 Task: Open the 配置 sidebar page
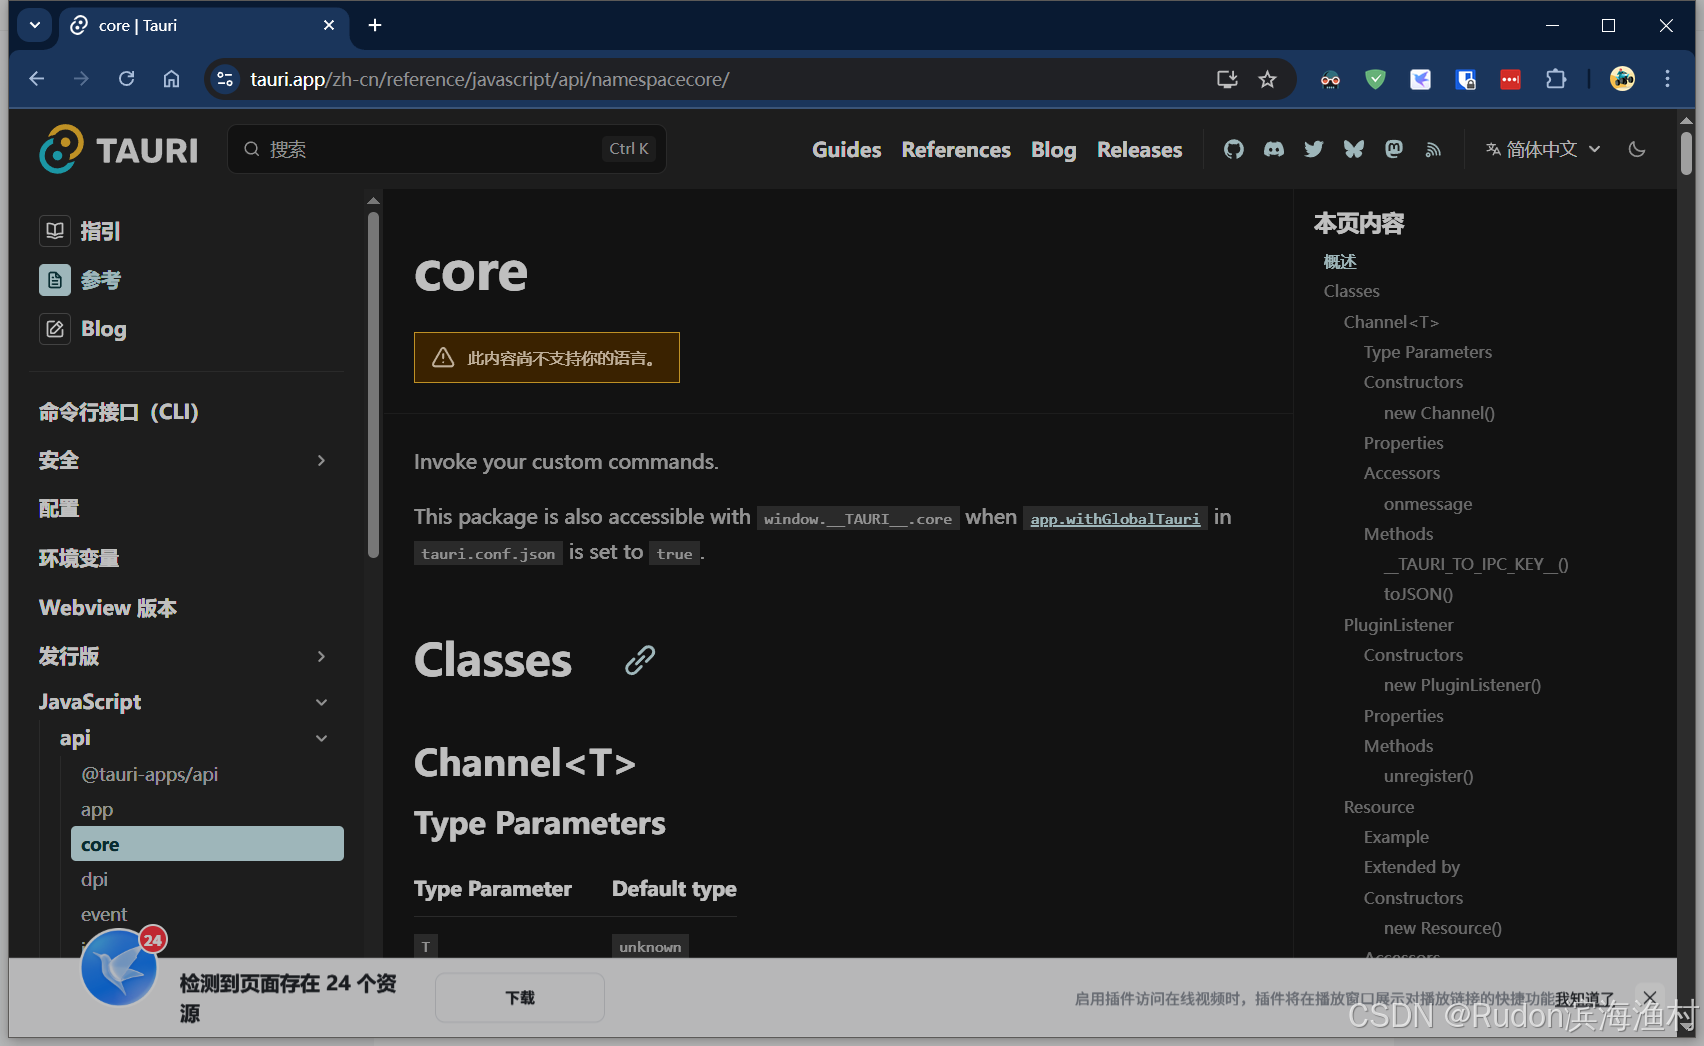click(x=59, y=508)
